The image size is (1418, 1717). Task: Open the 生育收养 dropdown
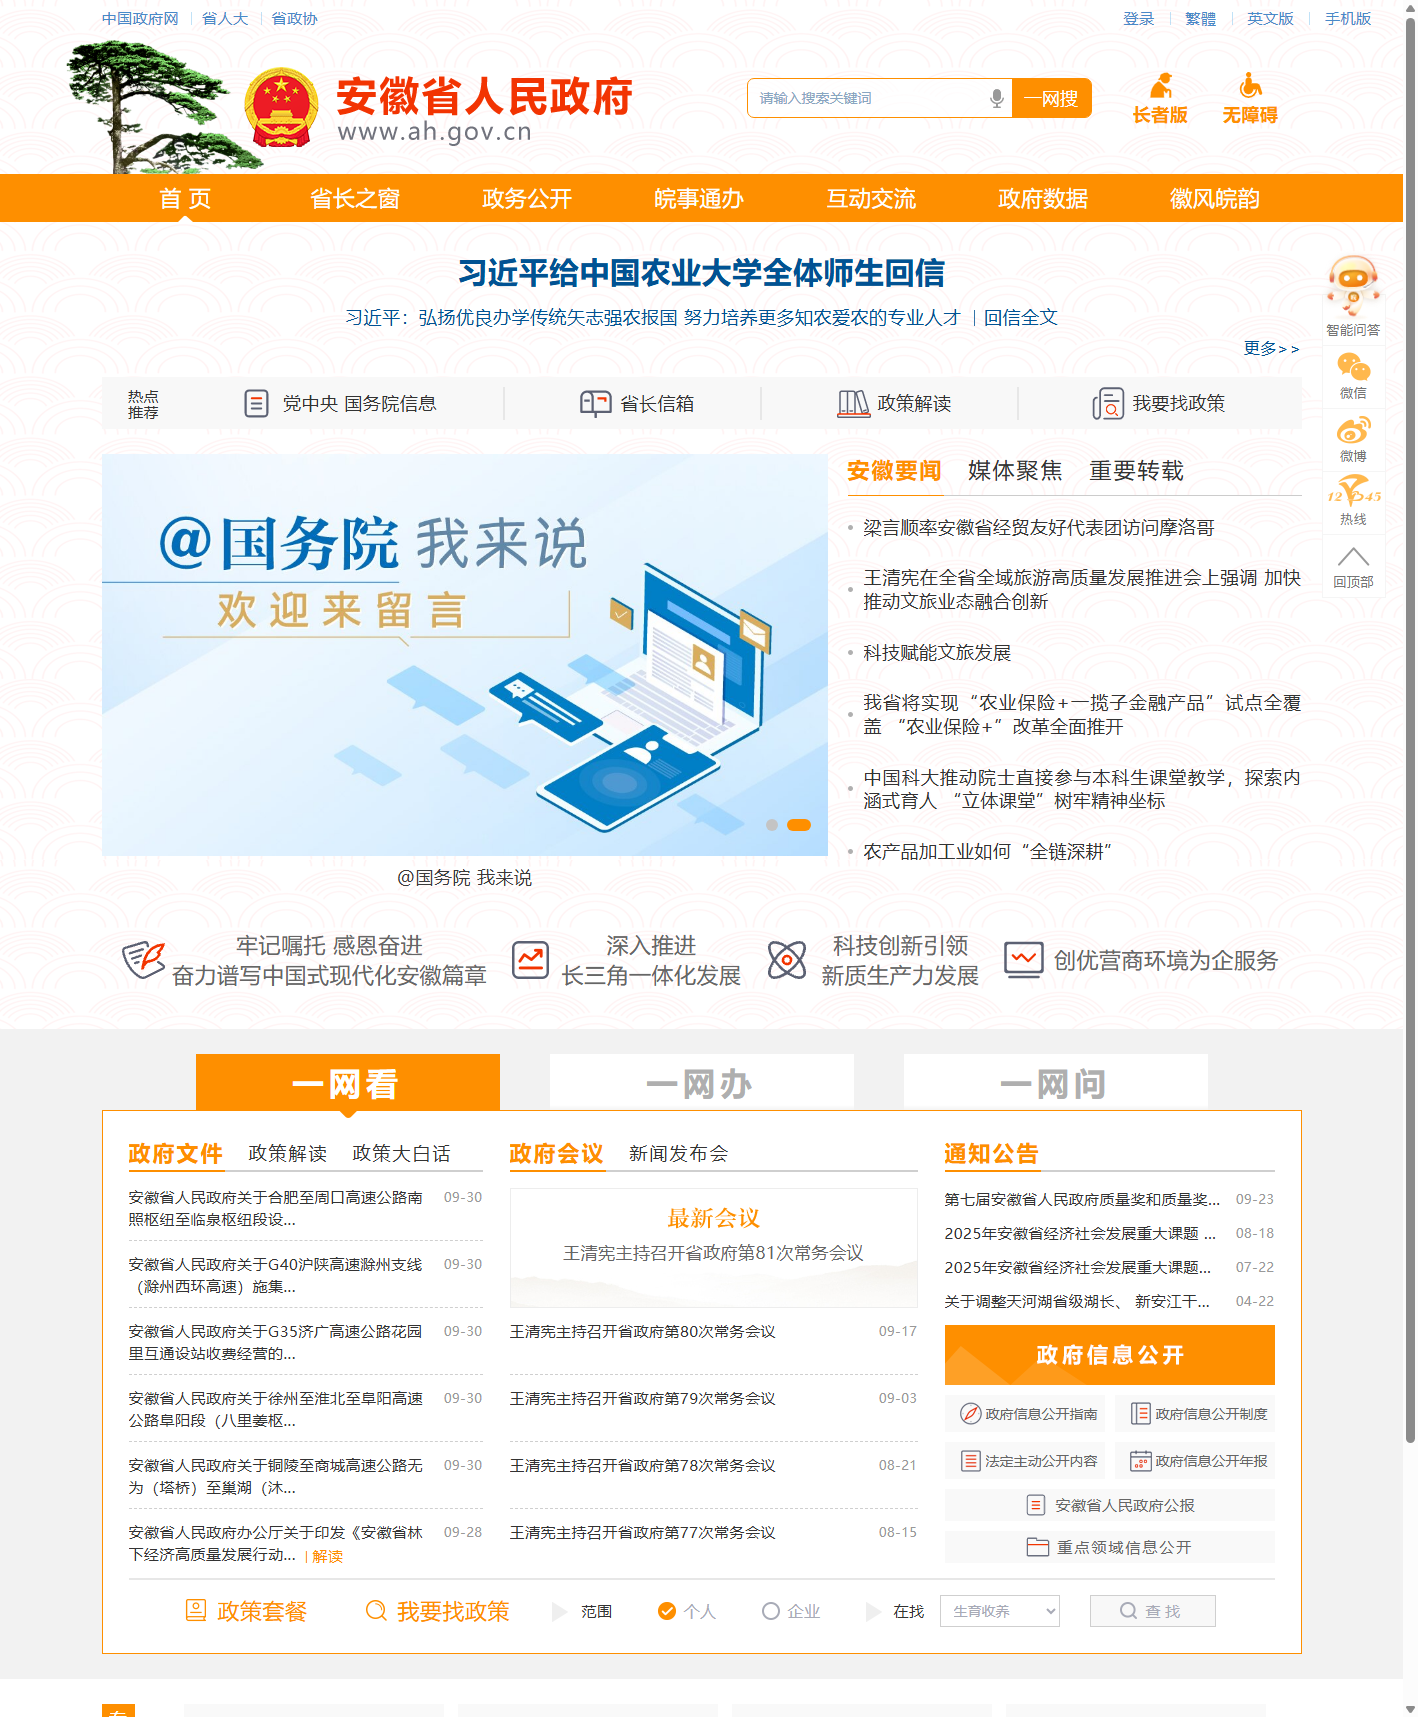click(1000, 1611)
